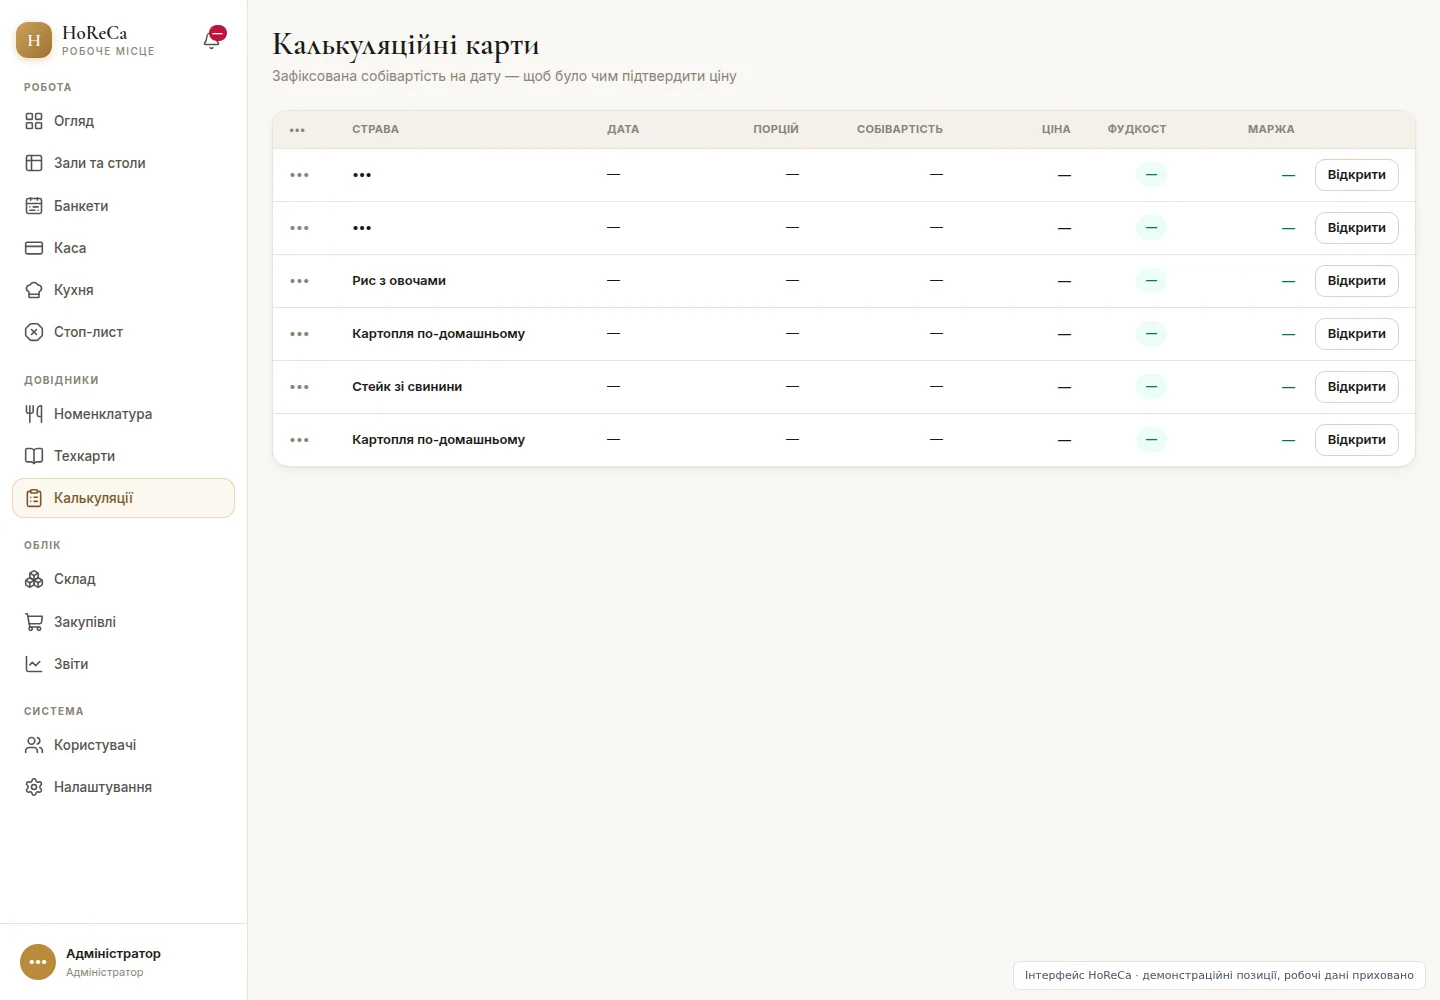Click the Кухня chef hat icon
1440x1000 pixels.
coord(34,290)
